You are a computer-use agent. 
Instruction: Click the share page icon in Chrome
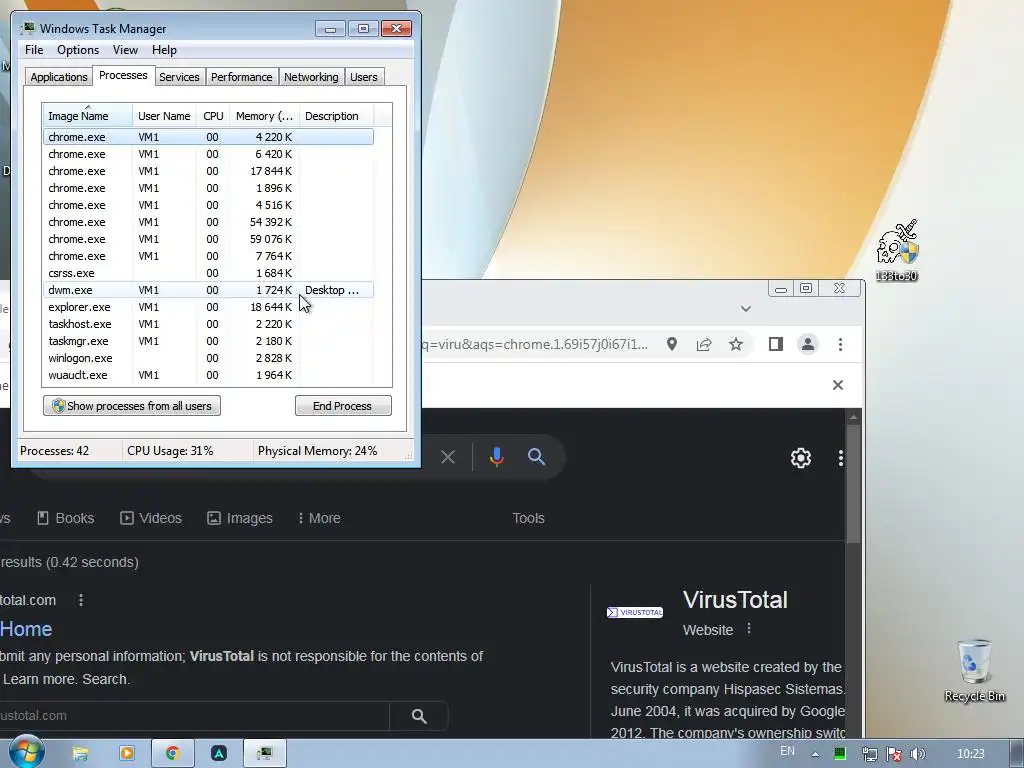click(x=704, y=344)
